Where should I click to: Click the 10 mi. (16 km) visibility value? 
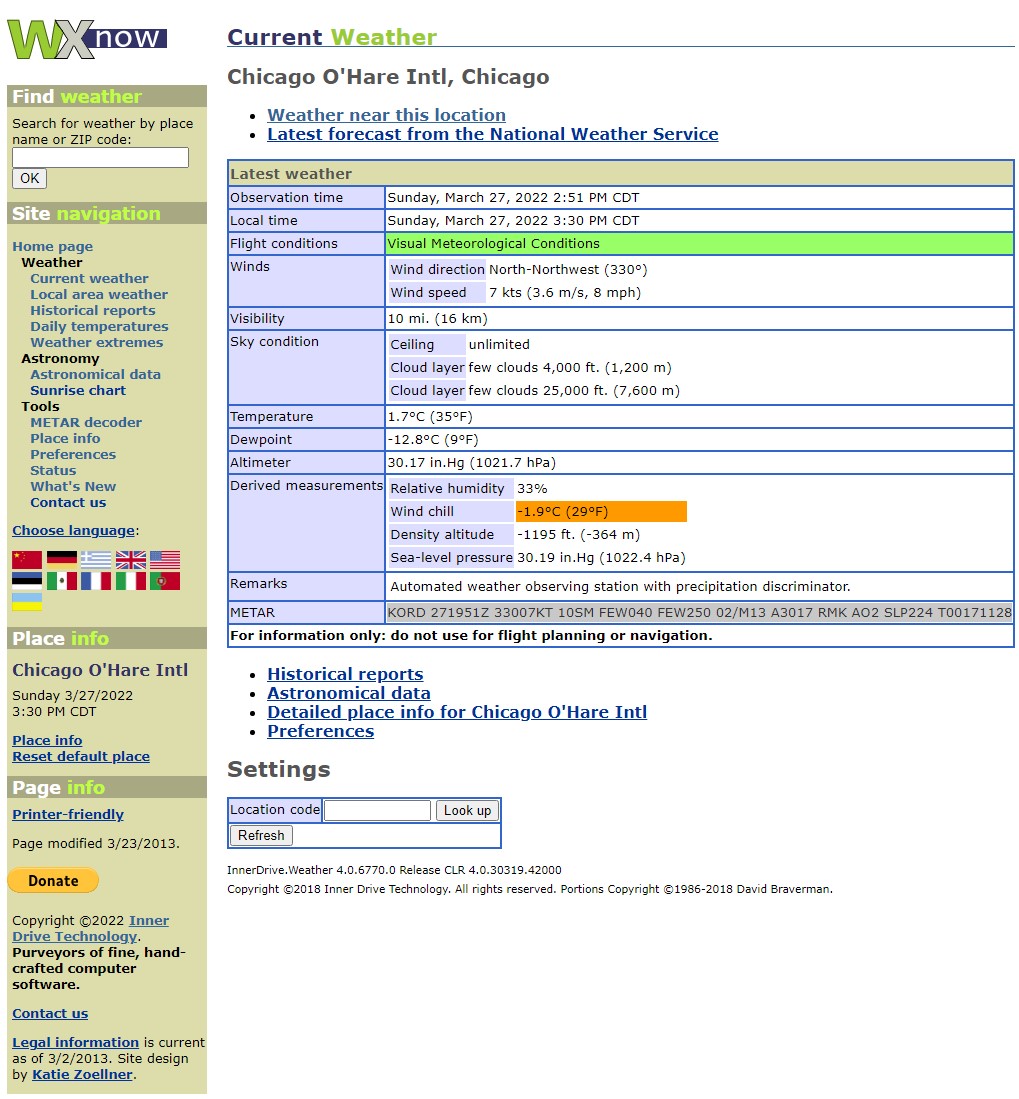point(437,319)
